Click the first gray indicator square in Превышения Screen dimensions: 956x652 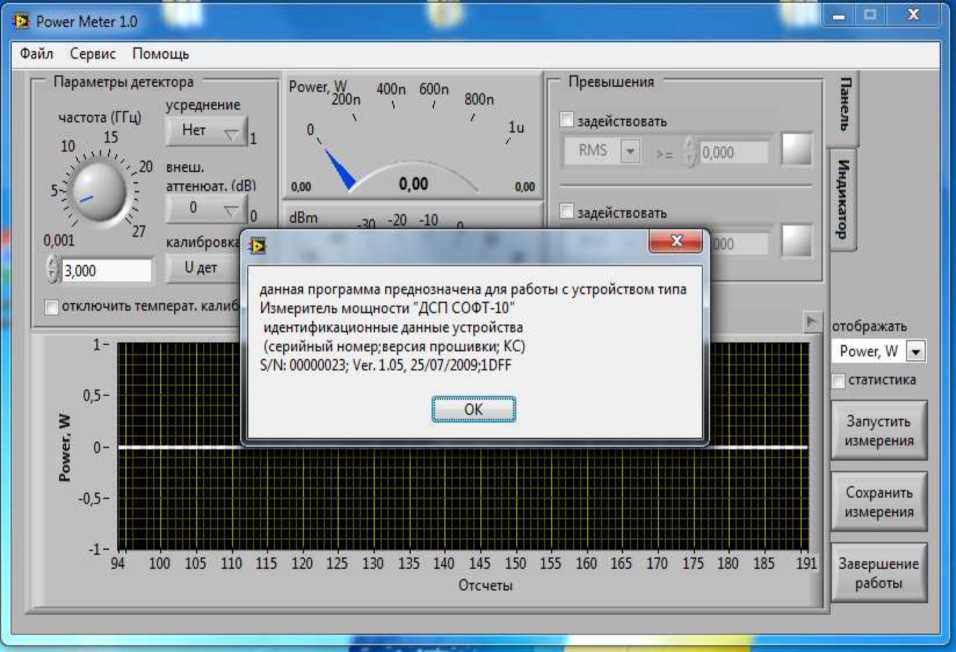(797, 151)
